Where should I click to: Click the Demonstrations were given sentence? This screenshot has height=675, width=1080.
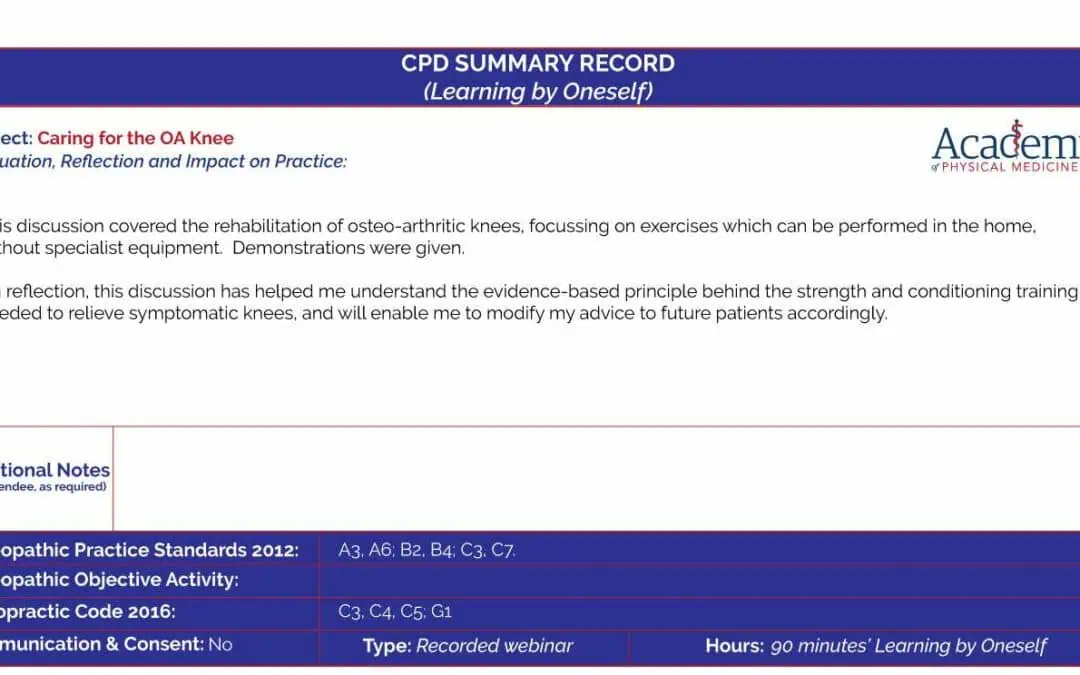(349, 248)
